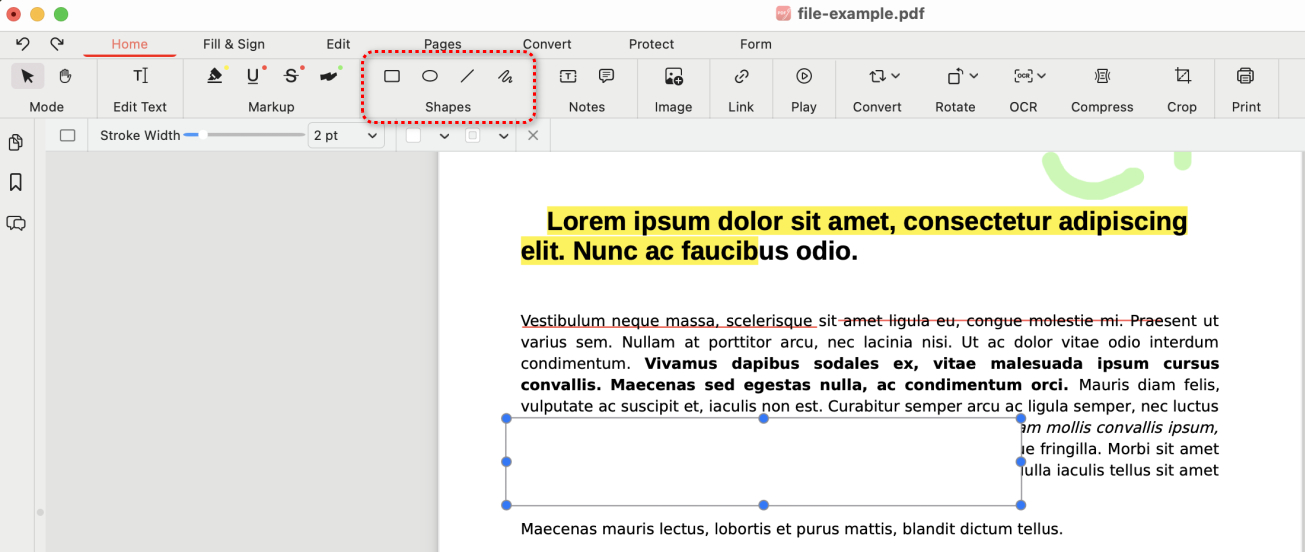Expand the OCR dropdown arrow

coord(1042,76)
